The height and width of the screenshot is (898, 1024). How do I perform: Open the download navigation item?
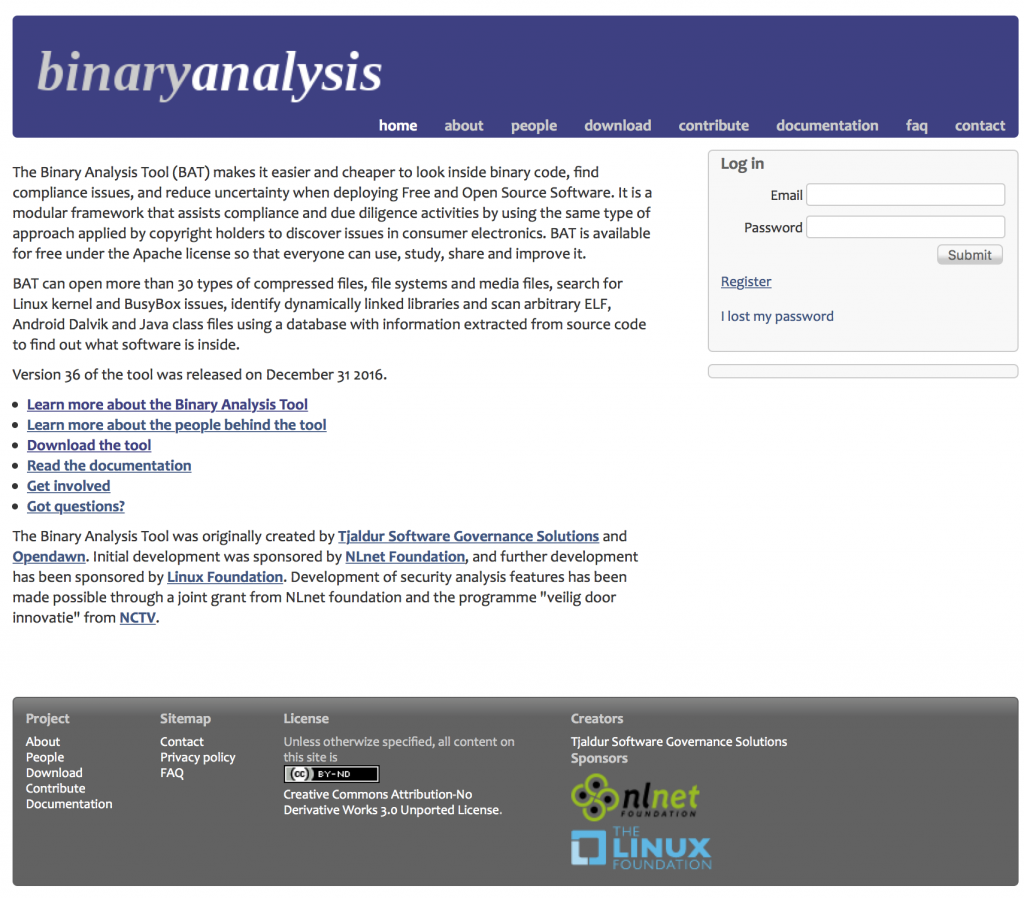(617, 126)
